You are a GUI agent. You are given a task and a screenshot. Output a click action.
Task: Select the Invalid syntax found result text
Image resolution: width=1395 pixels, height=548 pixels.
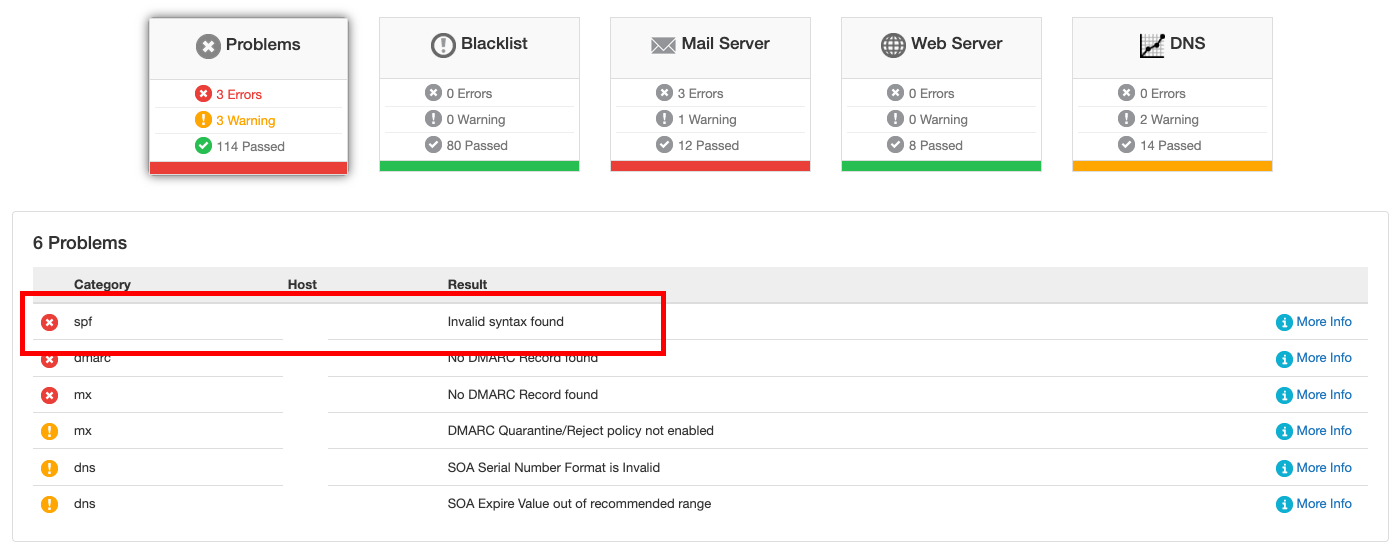tap(505, 322)
